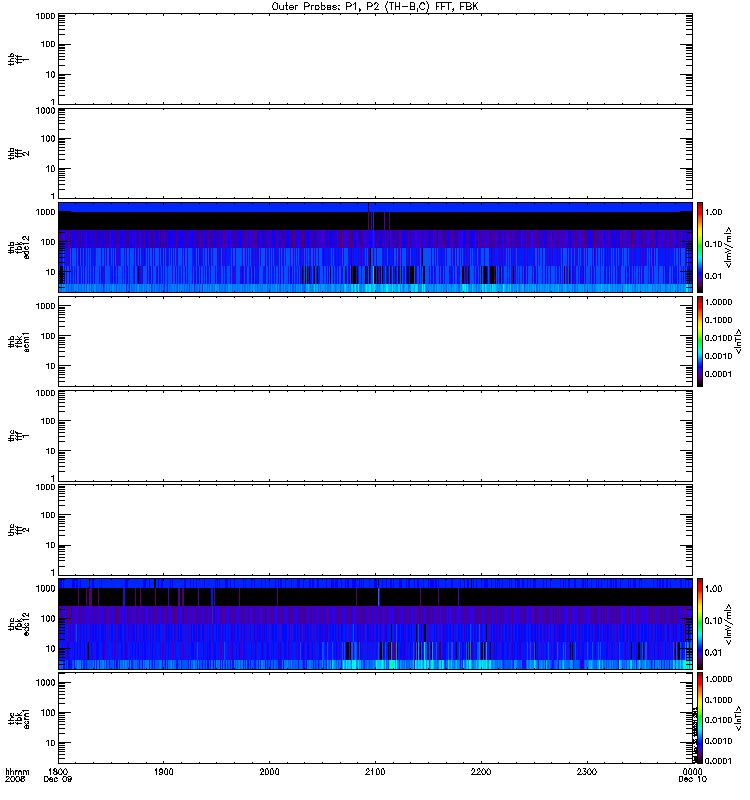750x800 pixels.
Task: Click the 'hhmm 2008' axis legend
Action: (17, 776)
